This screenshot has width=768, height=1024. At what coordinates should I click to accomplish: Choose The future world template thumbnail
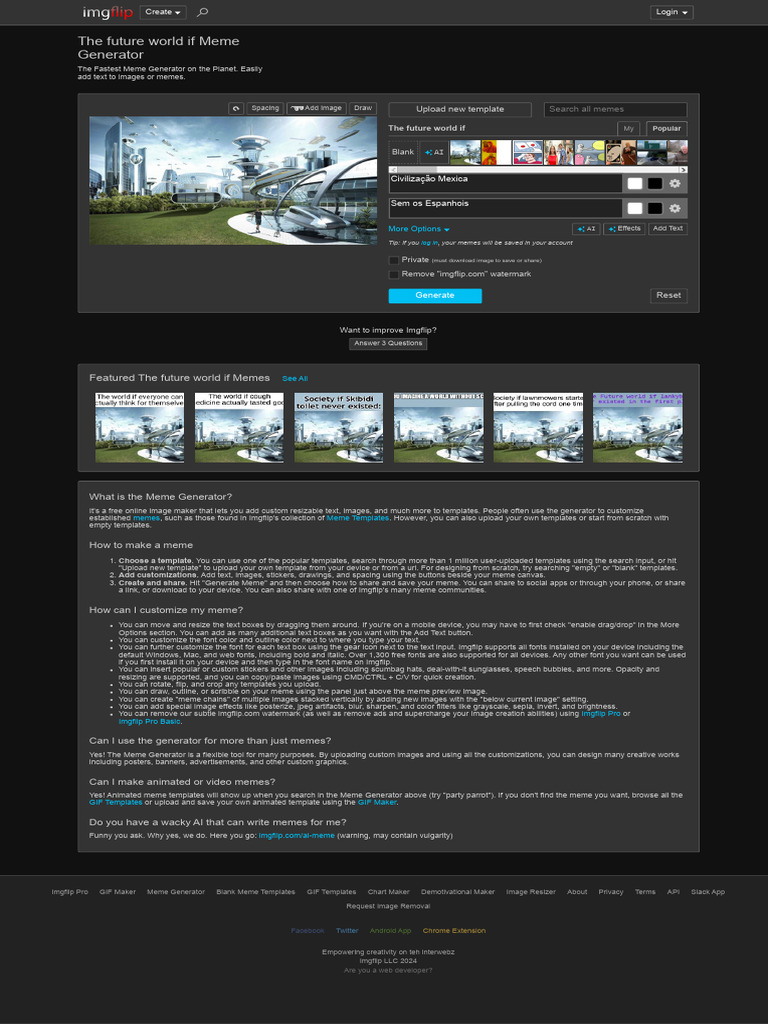465,152
